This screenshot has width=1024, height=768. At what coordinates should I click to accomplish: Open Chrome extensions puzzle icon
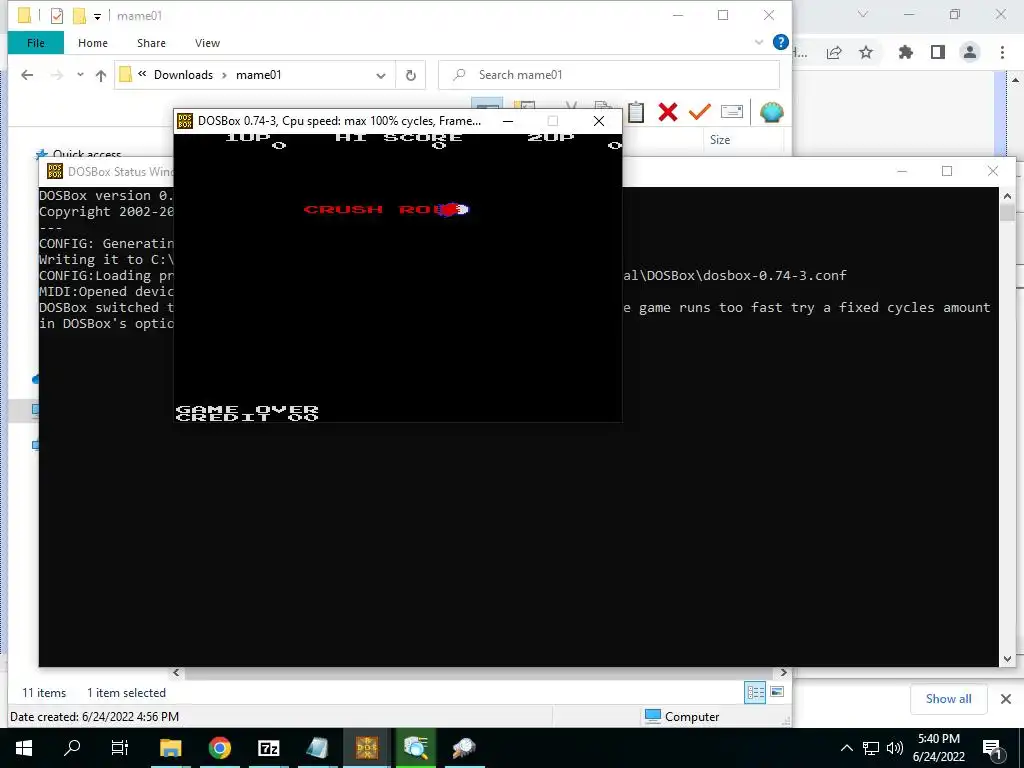click(x=906, y=52)
